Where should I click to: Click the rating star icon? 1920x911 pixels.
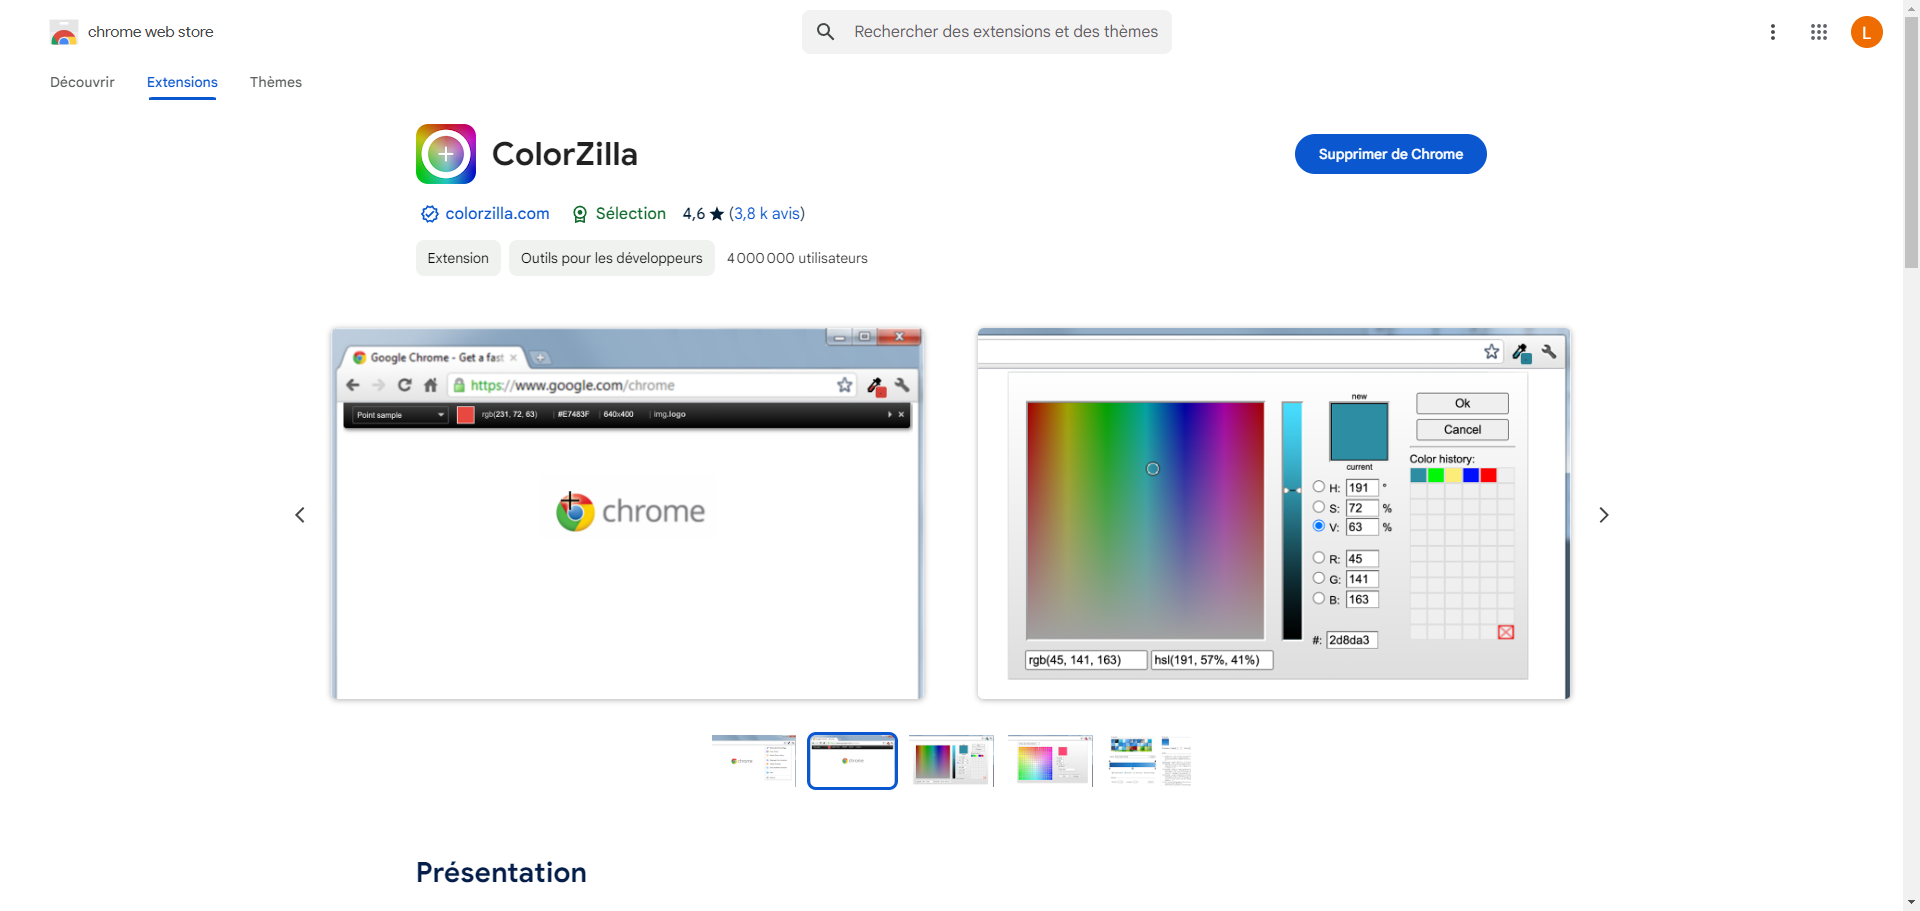coord(717,214)
